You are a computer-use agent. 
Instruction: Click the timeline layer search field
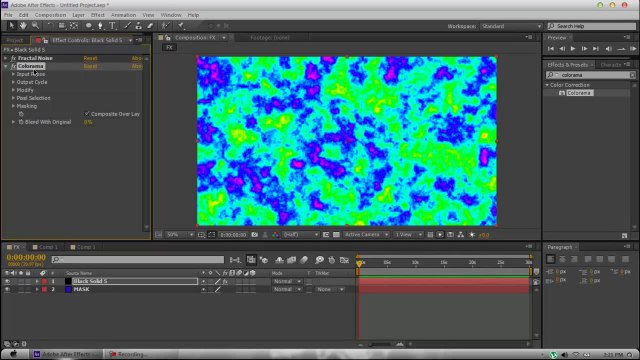[x=138, y=260]
